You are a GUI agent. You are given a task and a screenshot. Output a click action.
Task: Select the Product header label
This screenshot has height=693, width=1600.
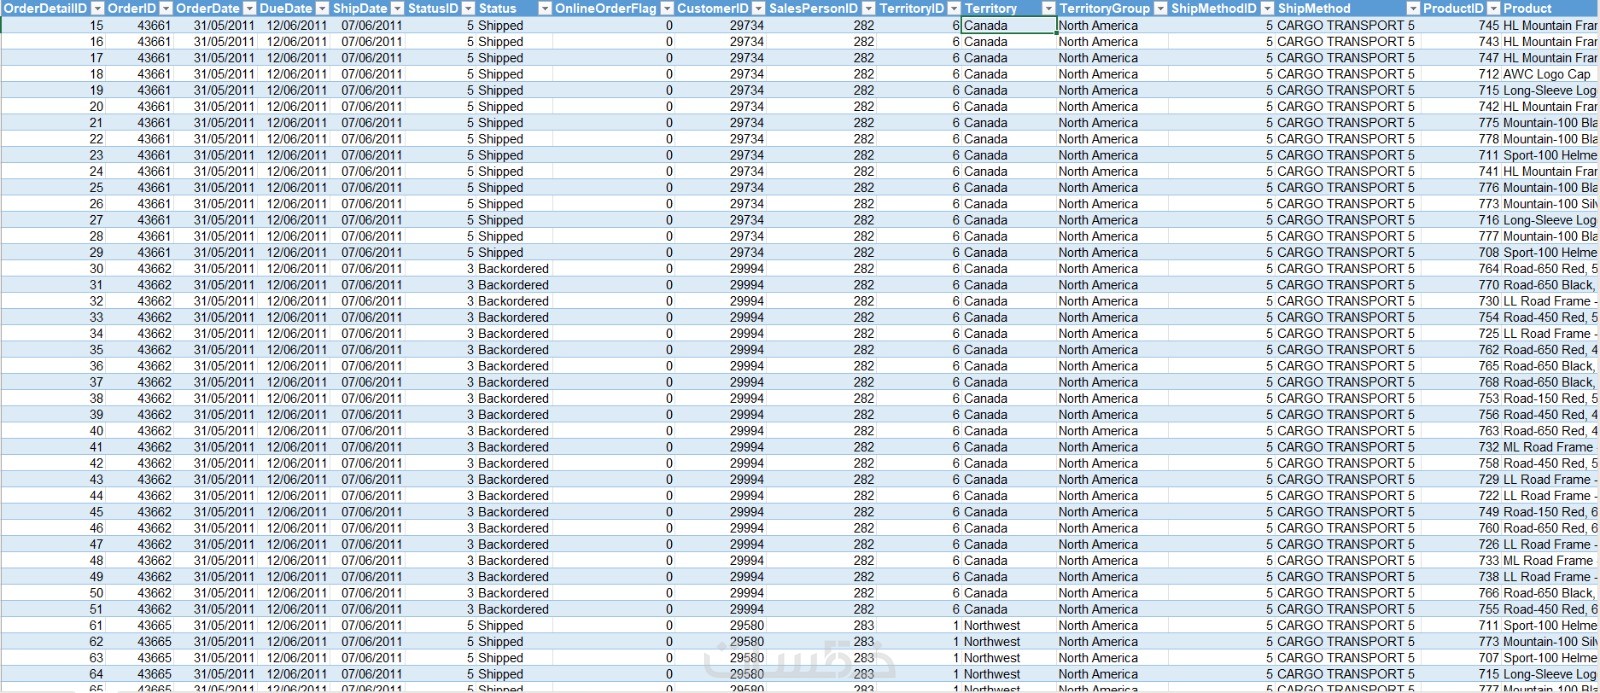pyautogui.click(x=1527, y=8)
